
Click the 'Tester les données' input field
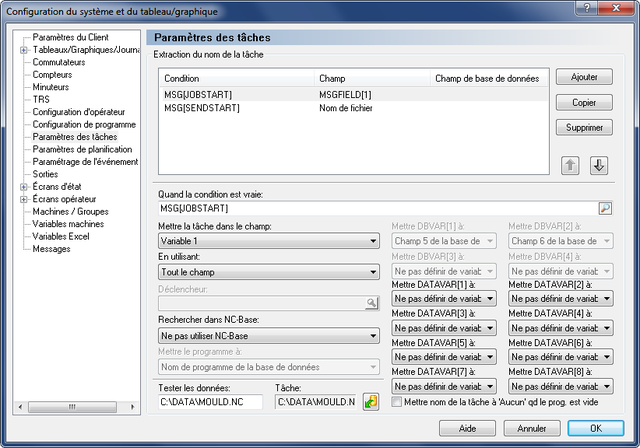point(211,402)
